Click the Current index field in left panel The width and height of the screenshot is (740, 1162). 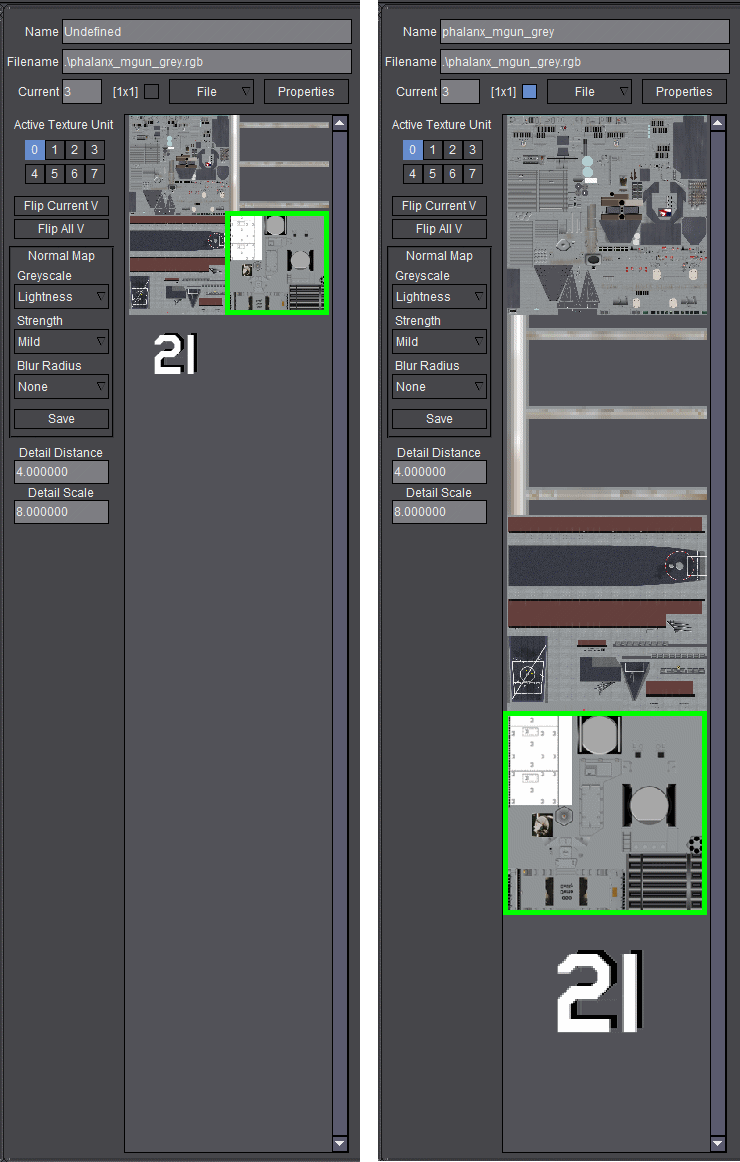[81, 92]
